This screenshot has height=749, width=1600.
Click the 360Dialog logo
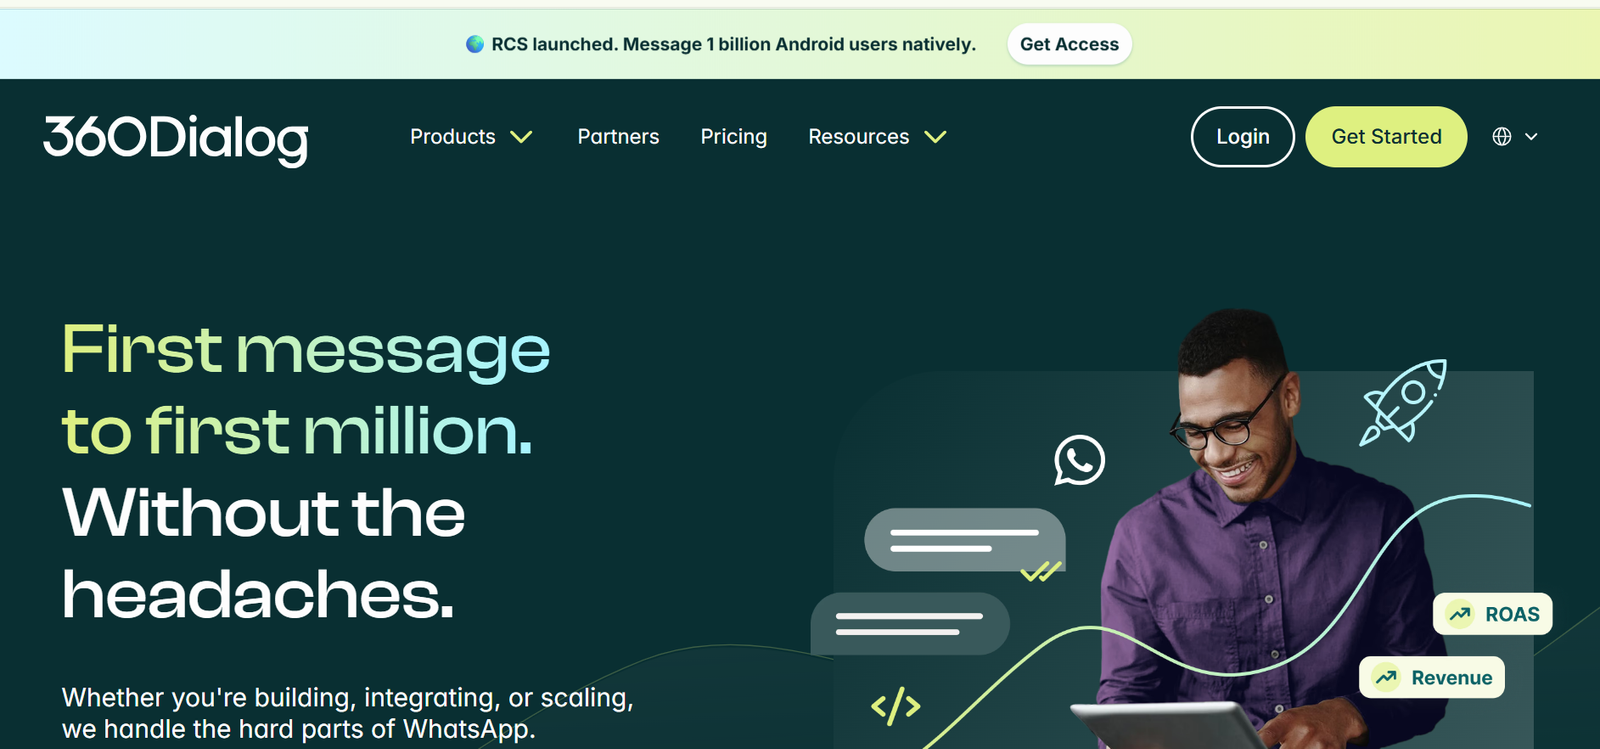(176, 138)
